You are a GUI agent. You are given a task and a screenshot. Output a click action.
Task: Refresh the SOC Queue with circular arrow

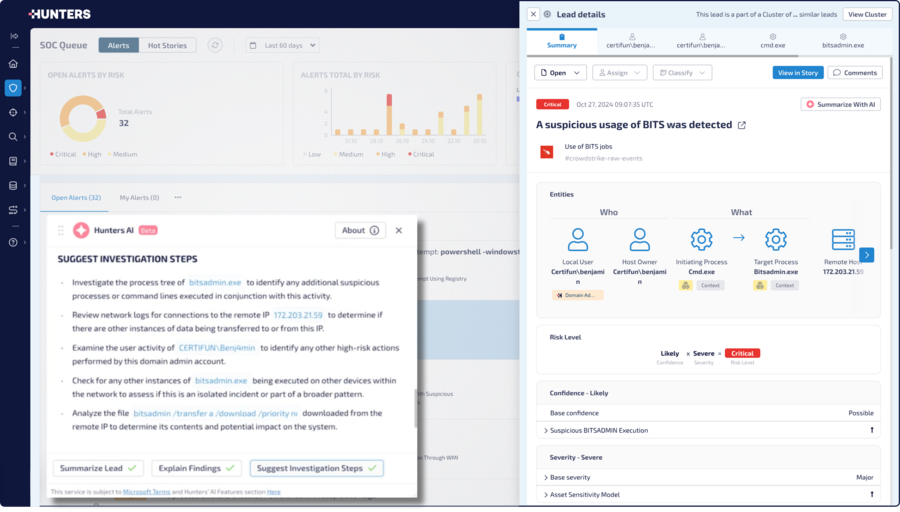pyautogui.click(x=215, y=45)
